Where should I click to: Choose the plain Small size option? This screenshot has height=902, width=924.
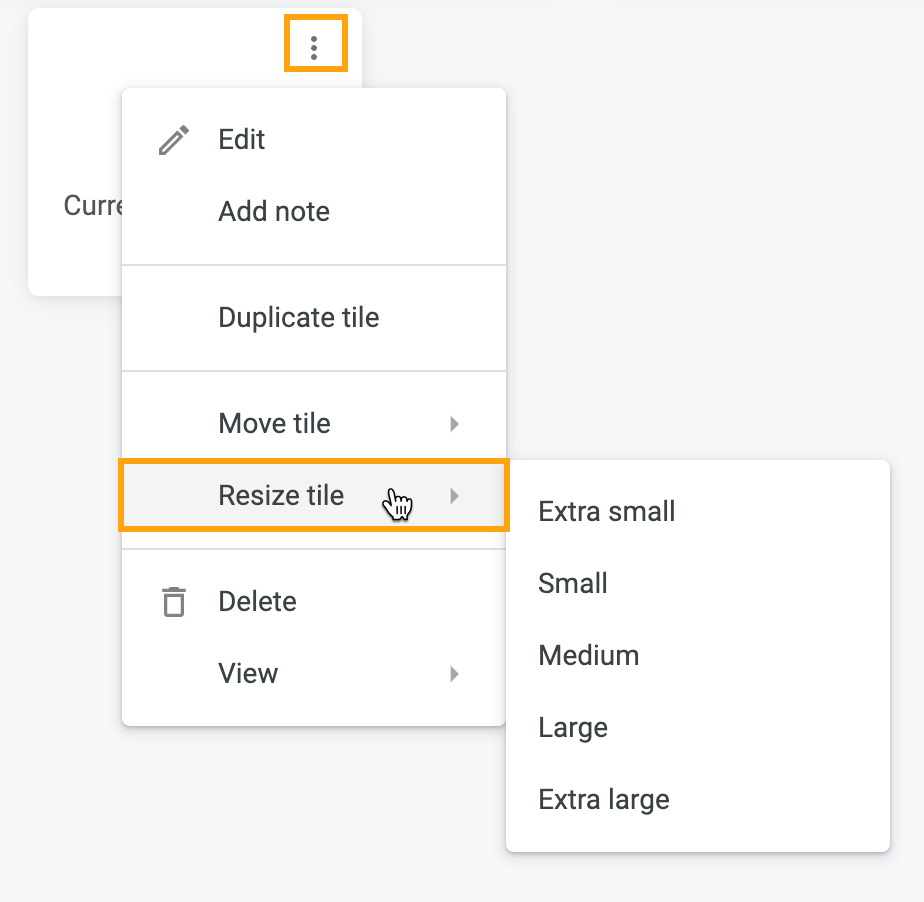(698, 583)
